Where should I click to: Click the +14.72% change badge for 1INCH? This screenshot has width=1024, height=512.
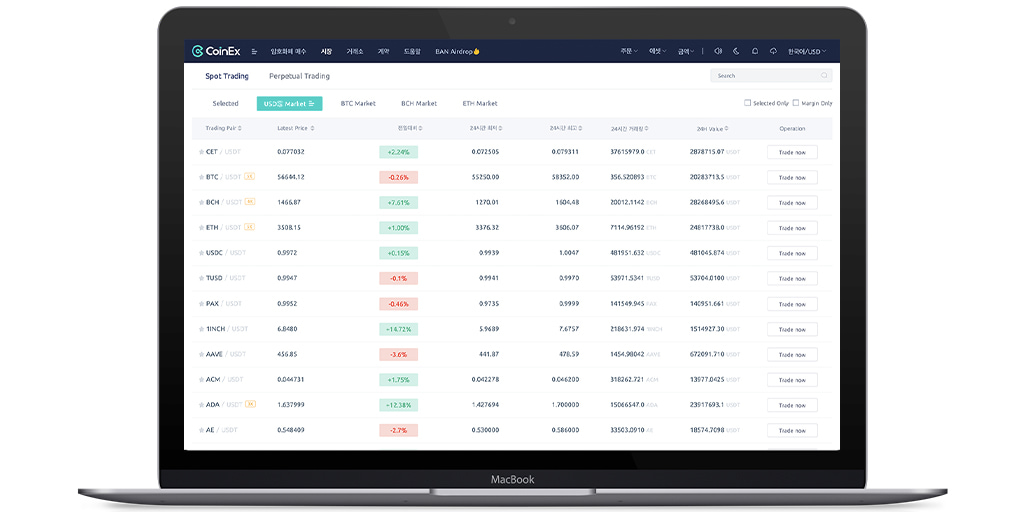pyautogui.click(x=398, y=329)
